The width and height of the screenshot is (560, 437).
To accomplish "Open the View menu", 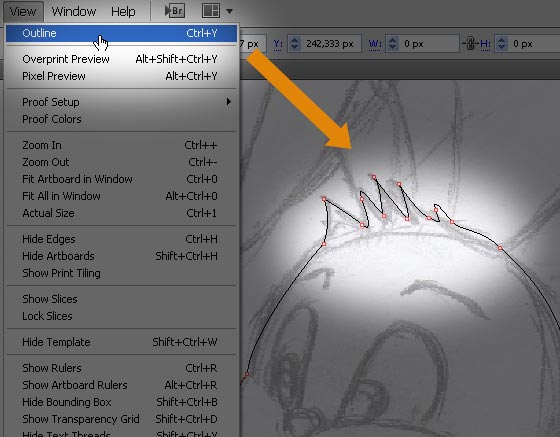I will coord(23,11).
